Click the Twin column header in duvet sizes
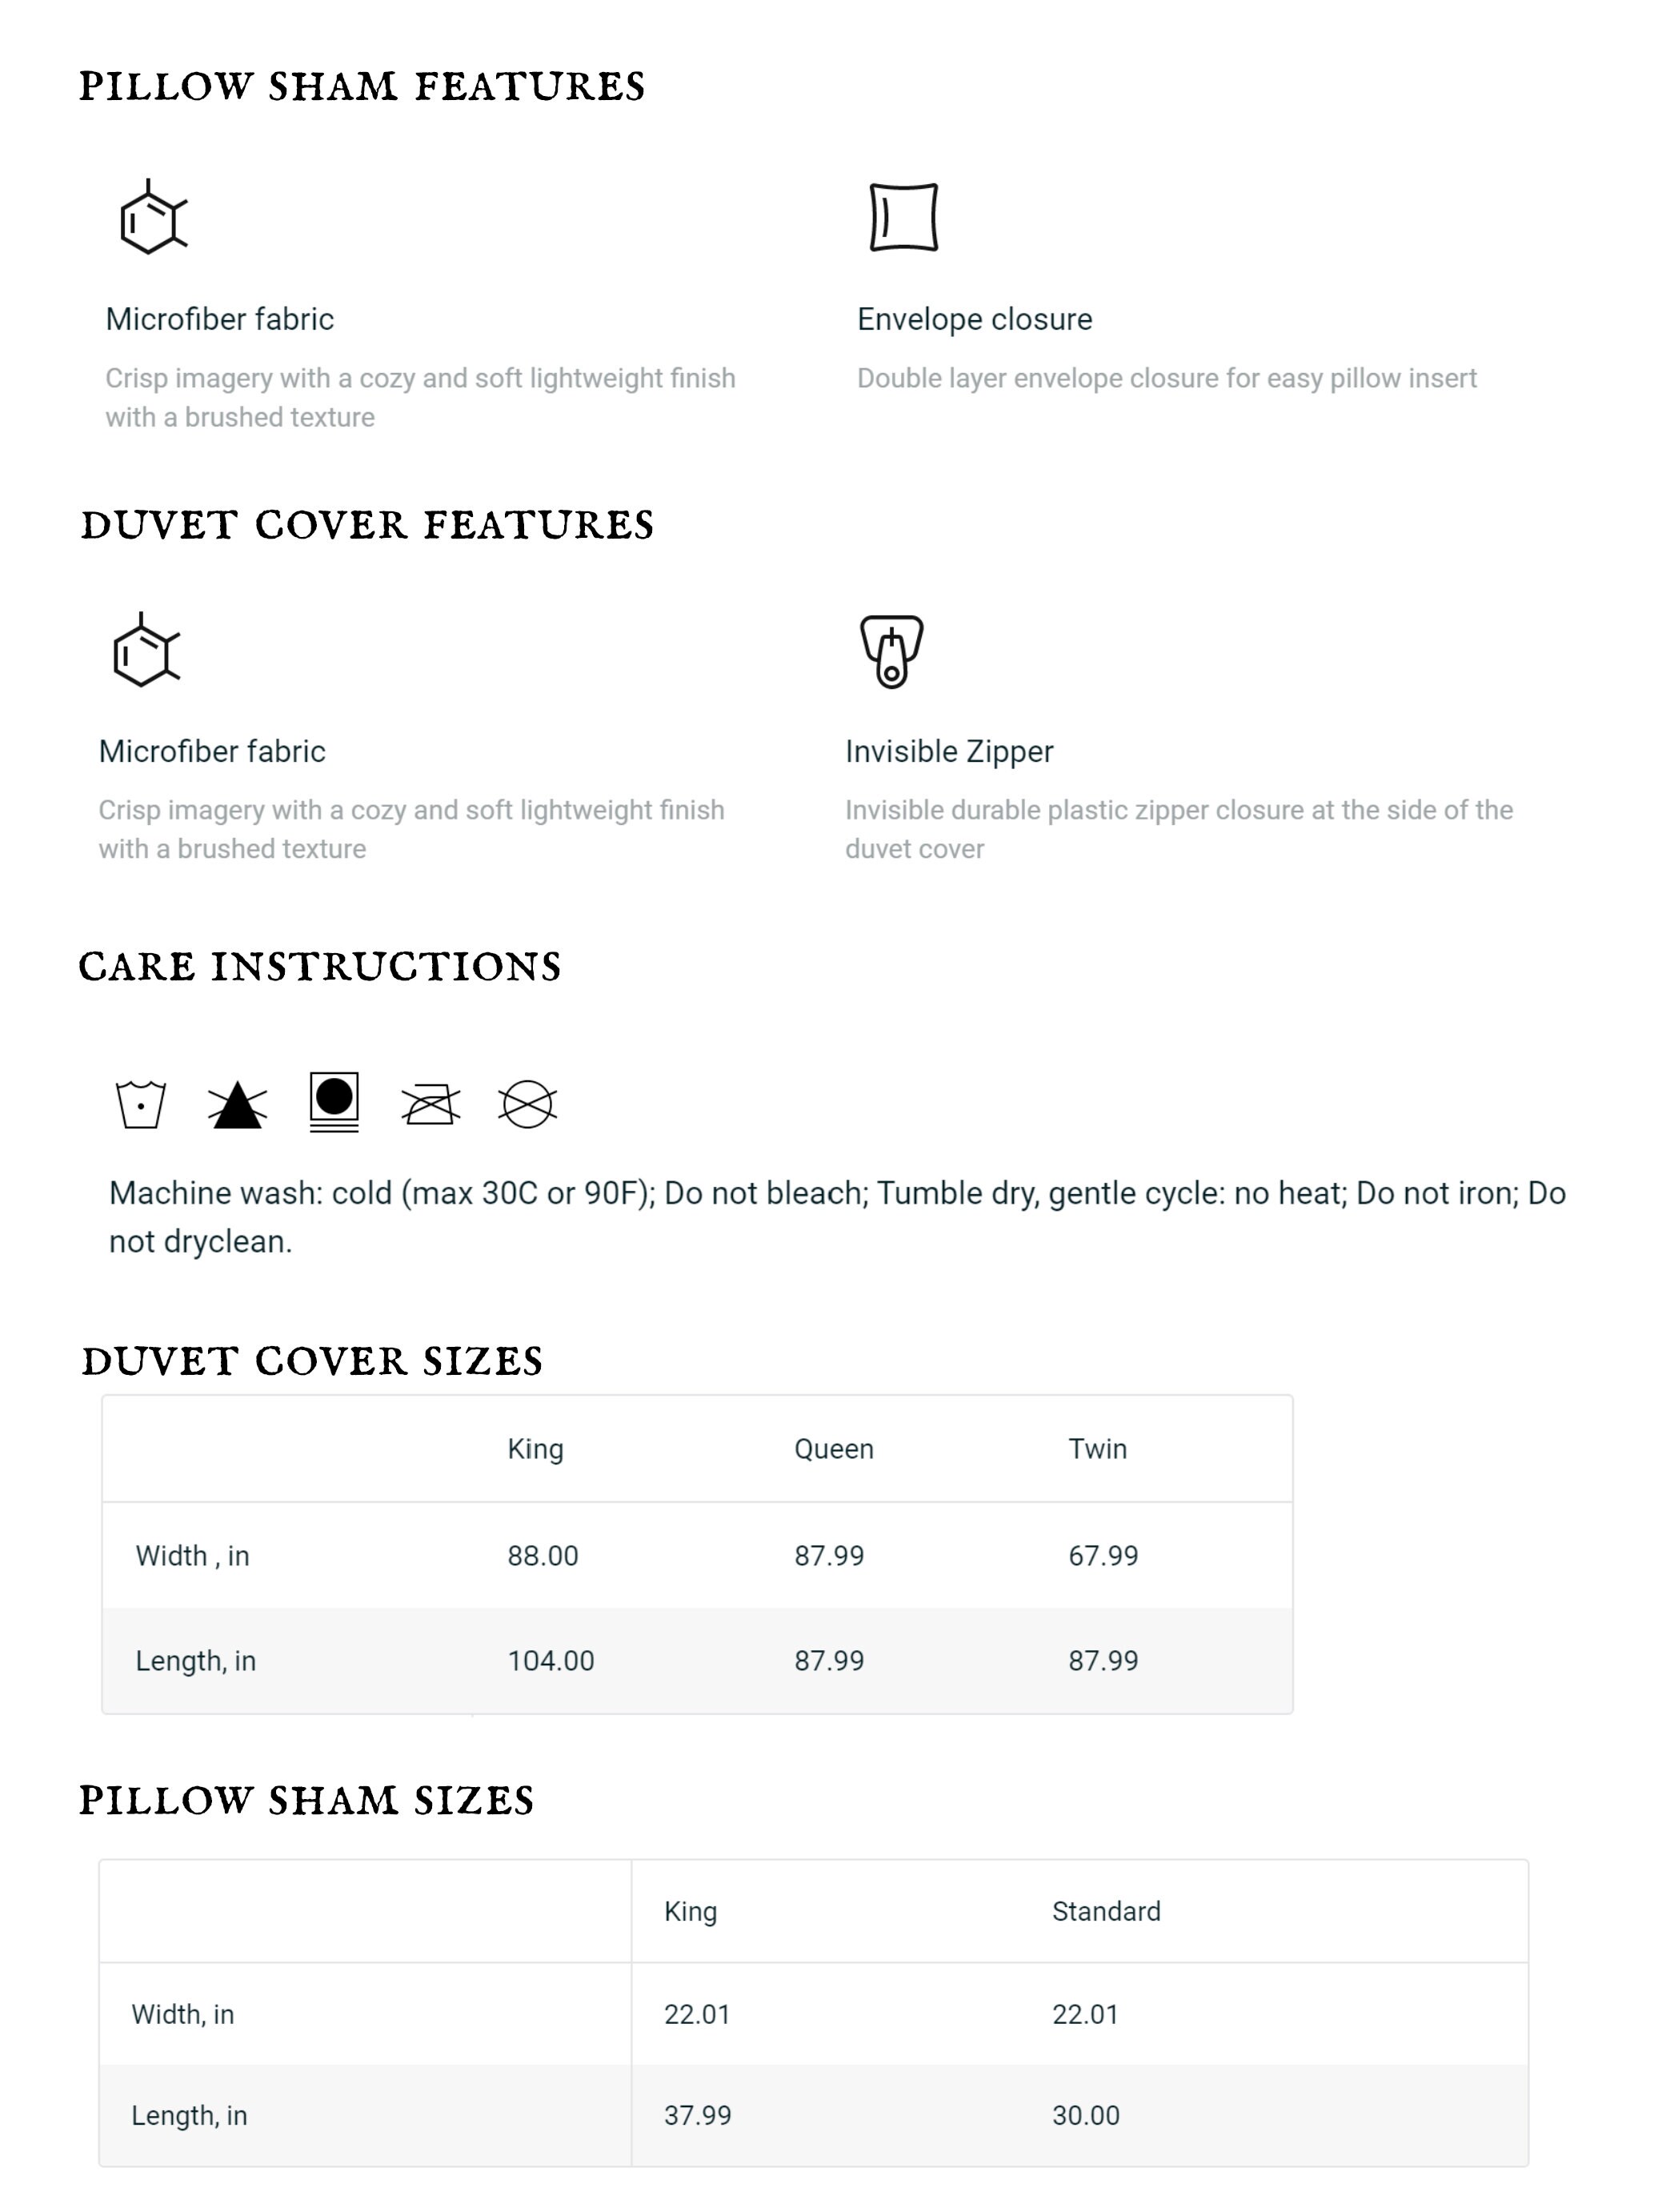 [1097, 1449]
